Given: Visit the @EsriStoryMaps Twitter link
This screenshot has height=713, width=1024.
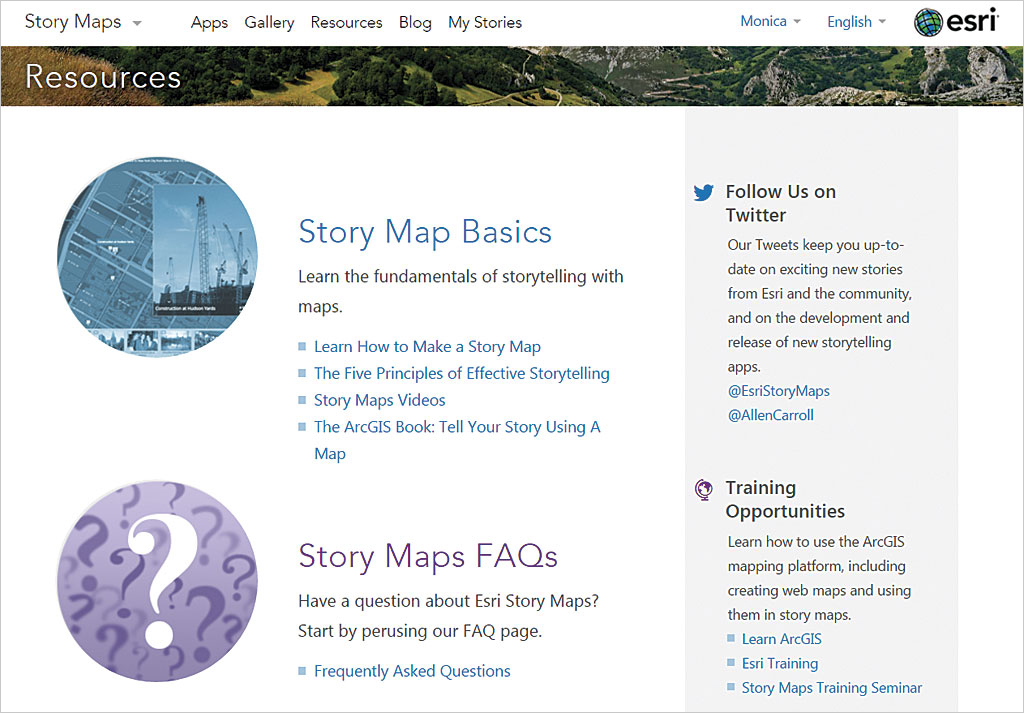Looking at the screenshot, I should (779, 391).
